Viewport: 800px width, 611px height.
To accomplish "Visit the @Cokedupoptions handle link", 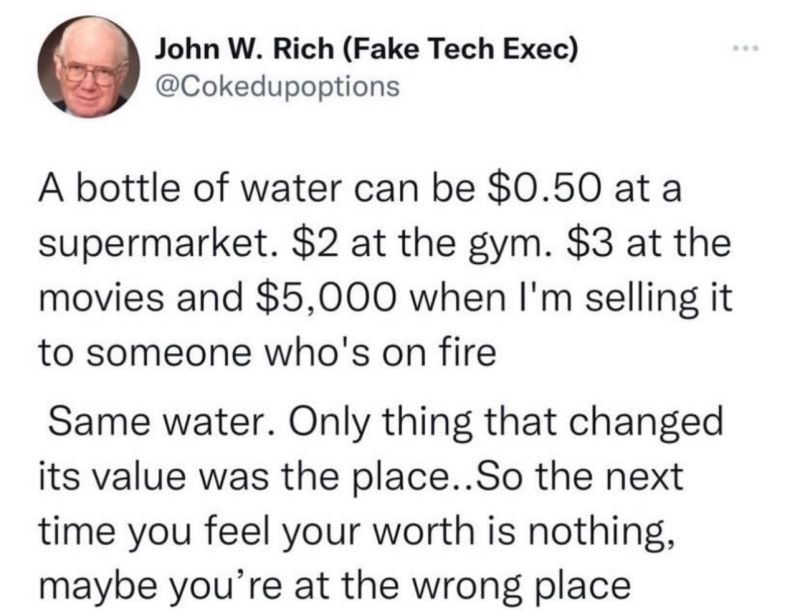I will [x=277, y=86].
